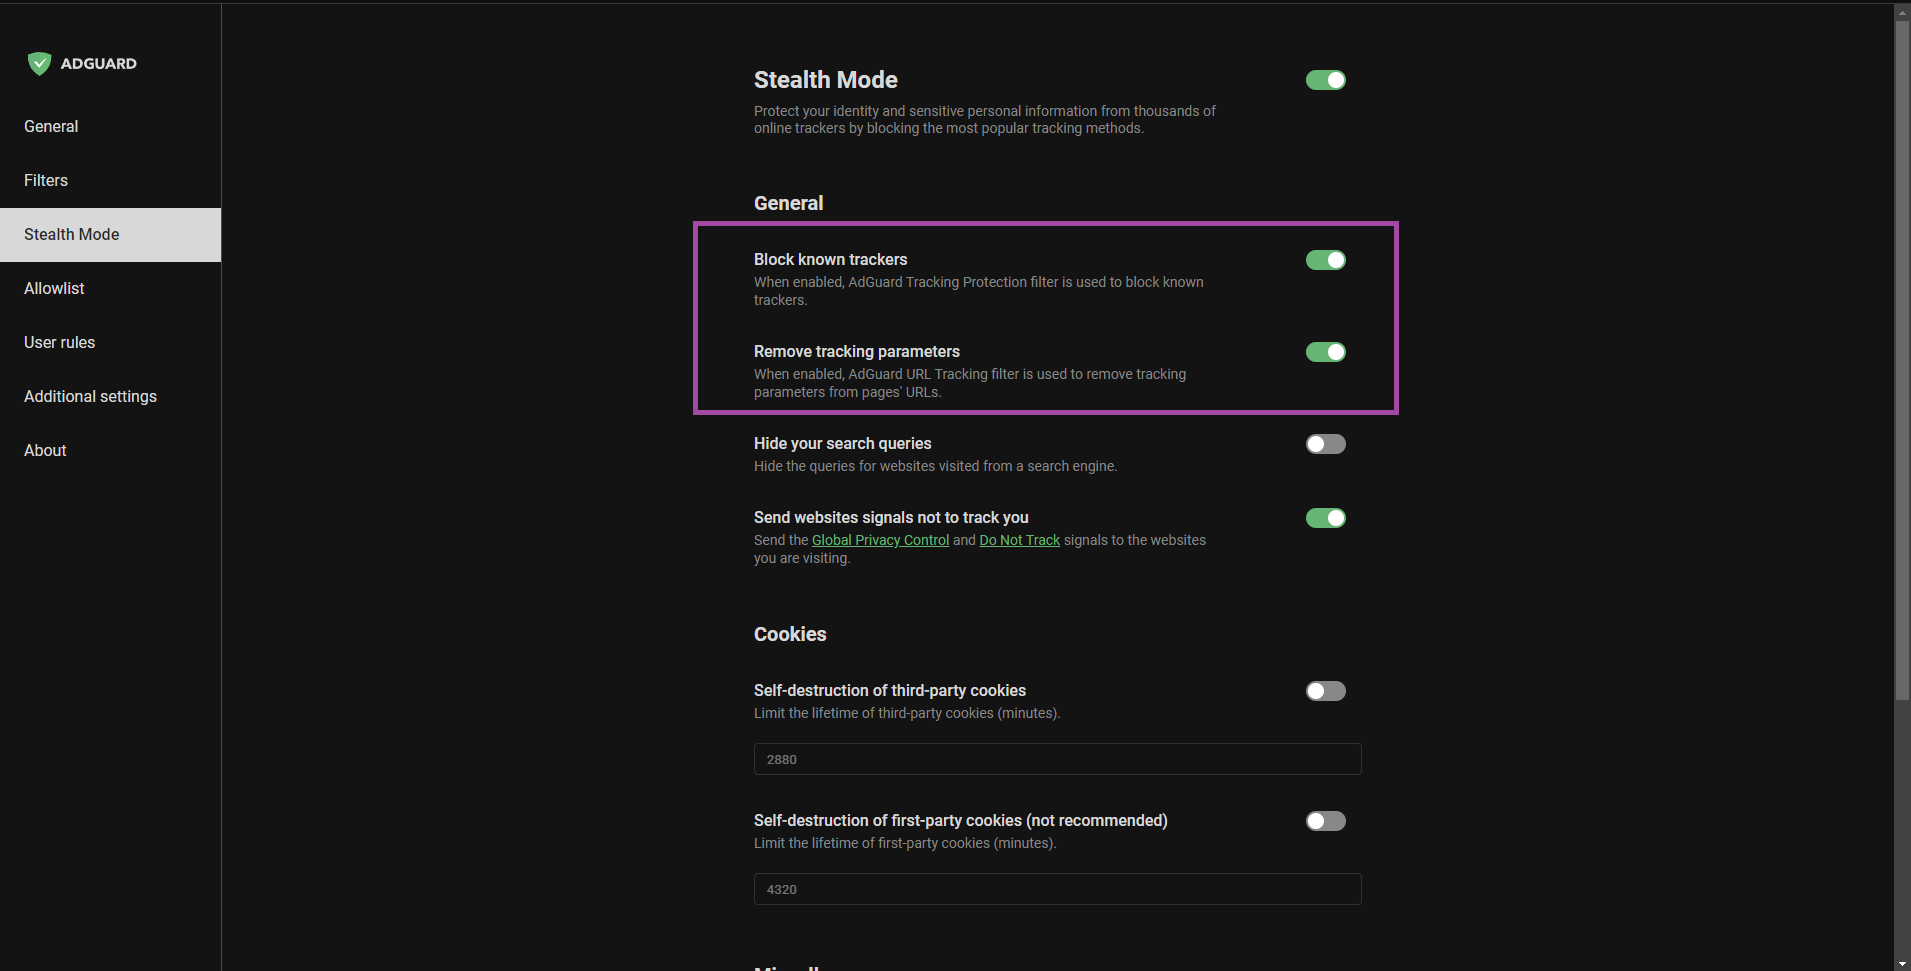Click the third-party cookie lifetime field
Image resolution: width=1911 pixels, height=971 pixels.
pyautogui.click(x=1057, y=759)
